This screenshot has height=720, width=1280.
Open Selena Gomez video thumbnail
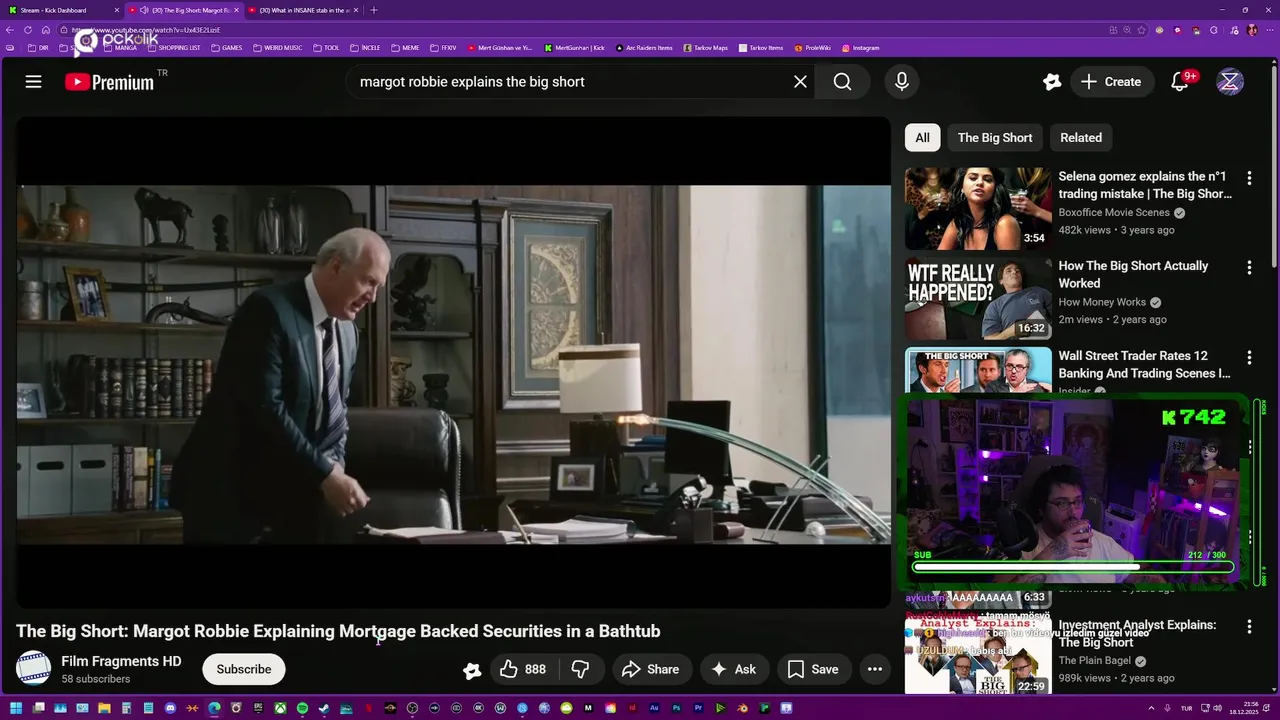tap(978, 208)
